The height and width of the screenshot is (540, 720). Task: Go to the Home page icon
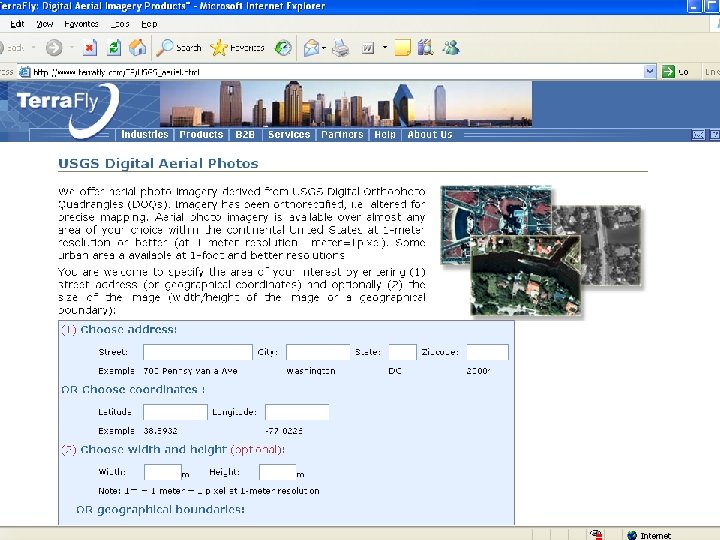click(137, 47)
